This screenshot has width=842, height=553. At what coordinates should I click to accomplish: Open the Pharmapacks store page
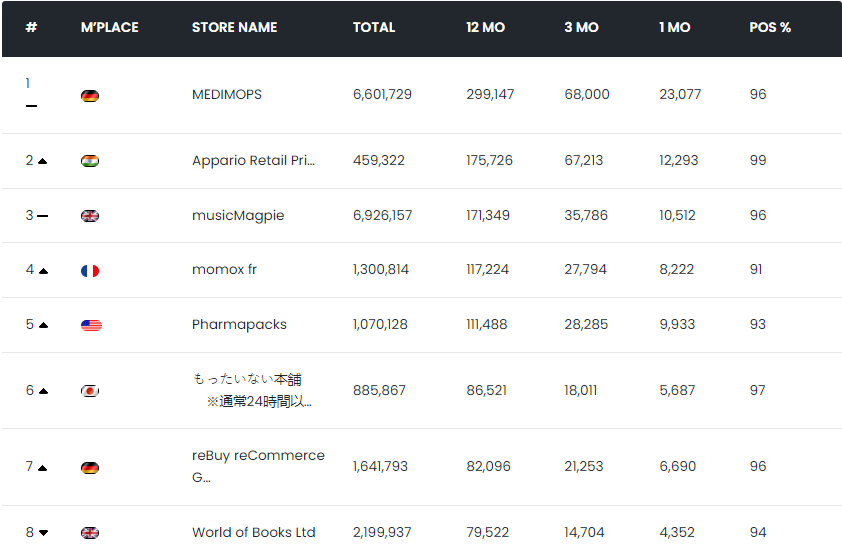[239, 325]
